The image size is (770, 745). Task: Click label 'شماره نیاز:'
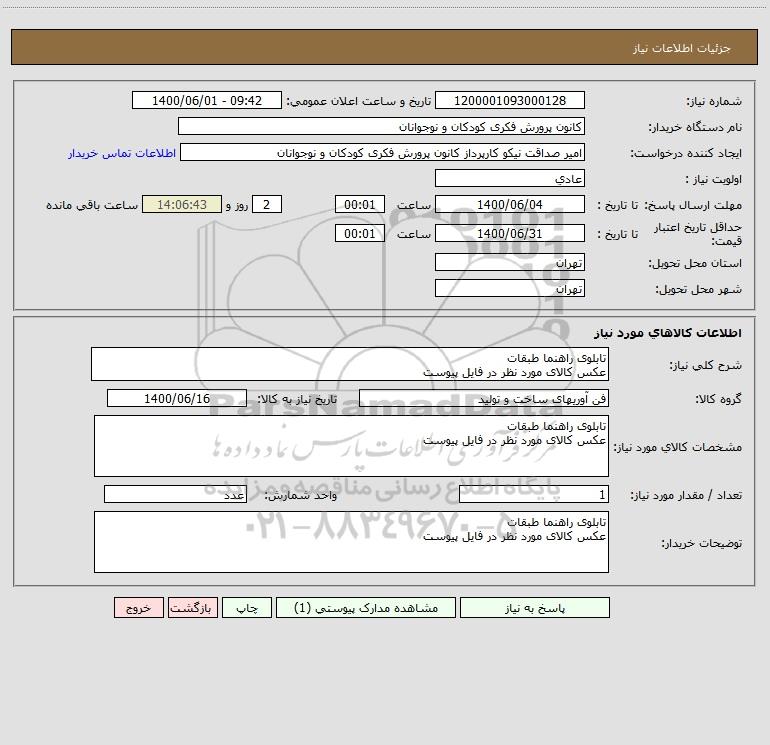(x=714, y=102)
